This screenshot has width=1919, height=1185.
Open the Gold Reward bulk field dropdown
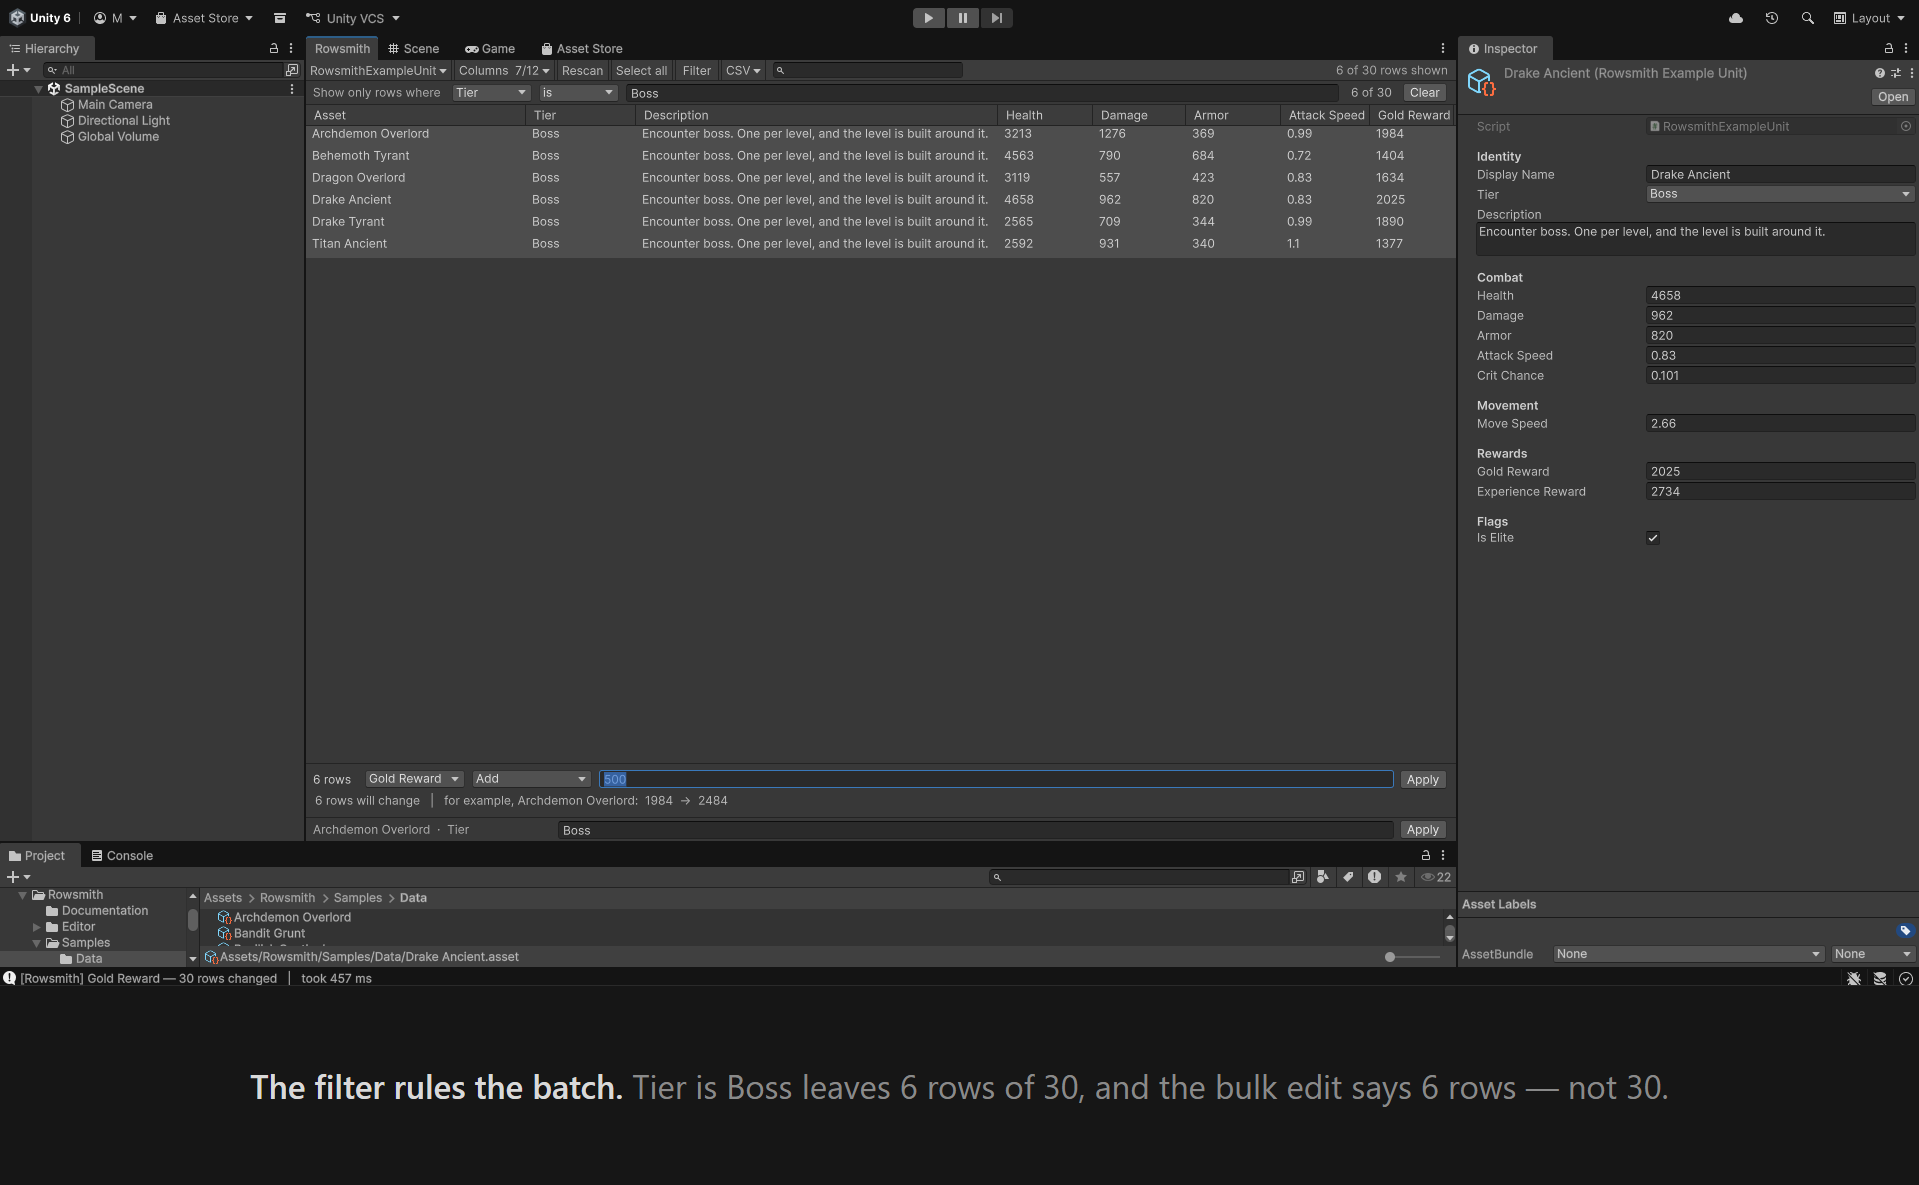point(414,779)
